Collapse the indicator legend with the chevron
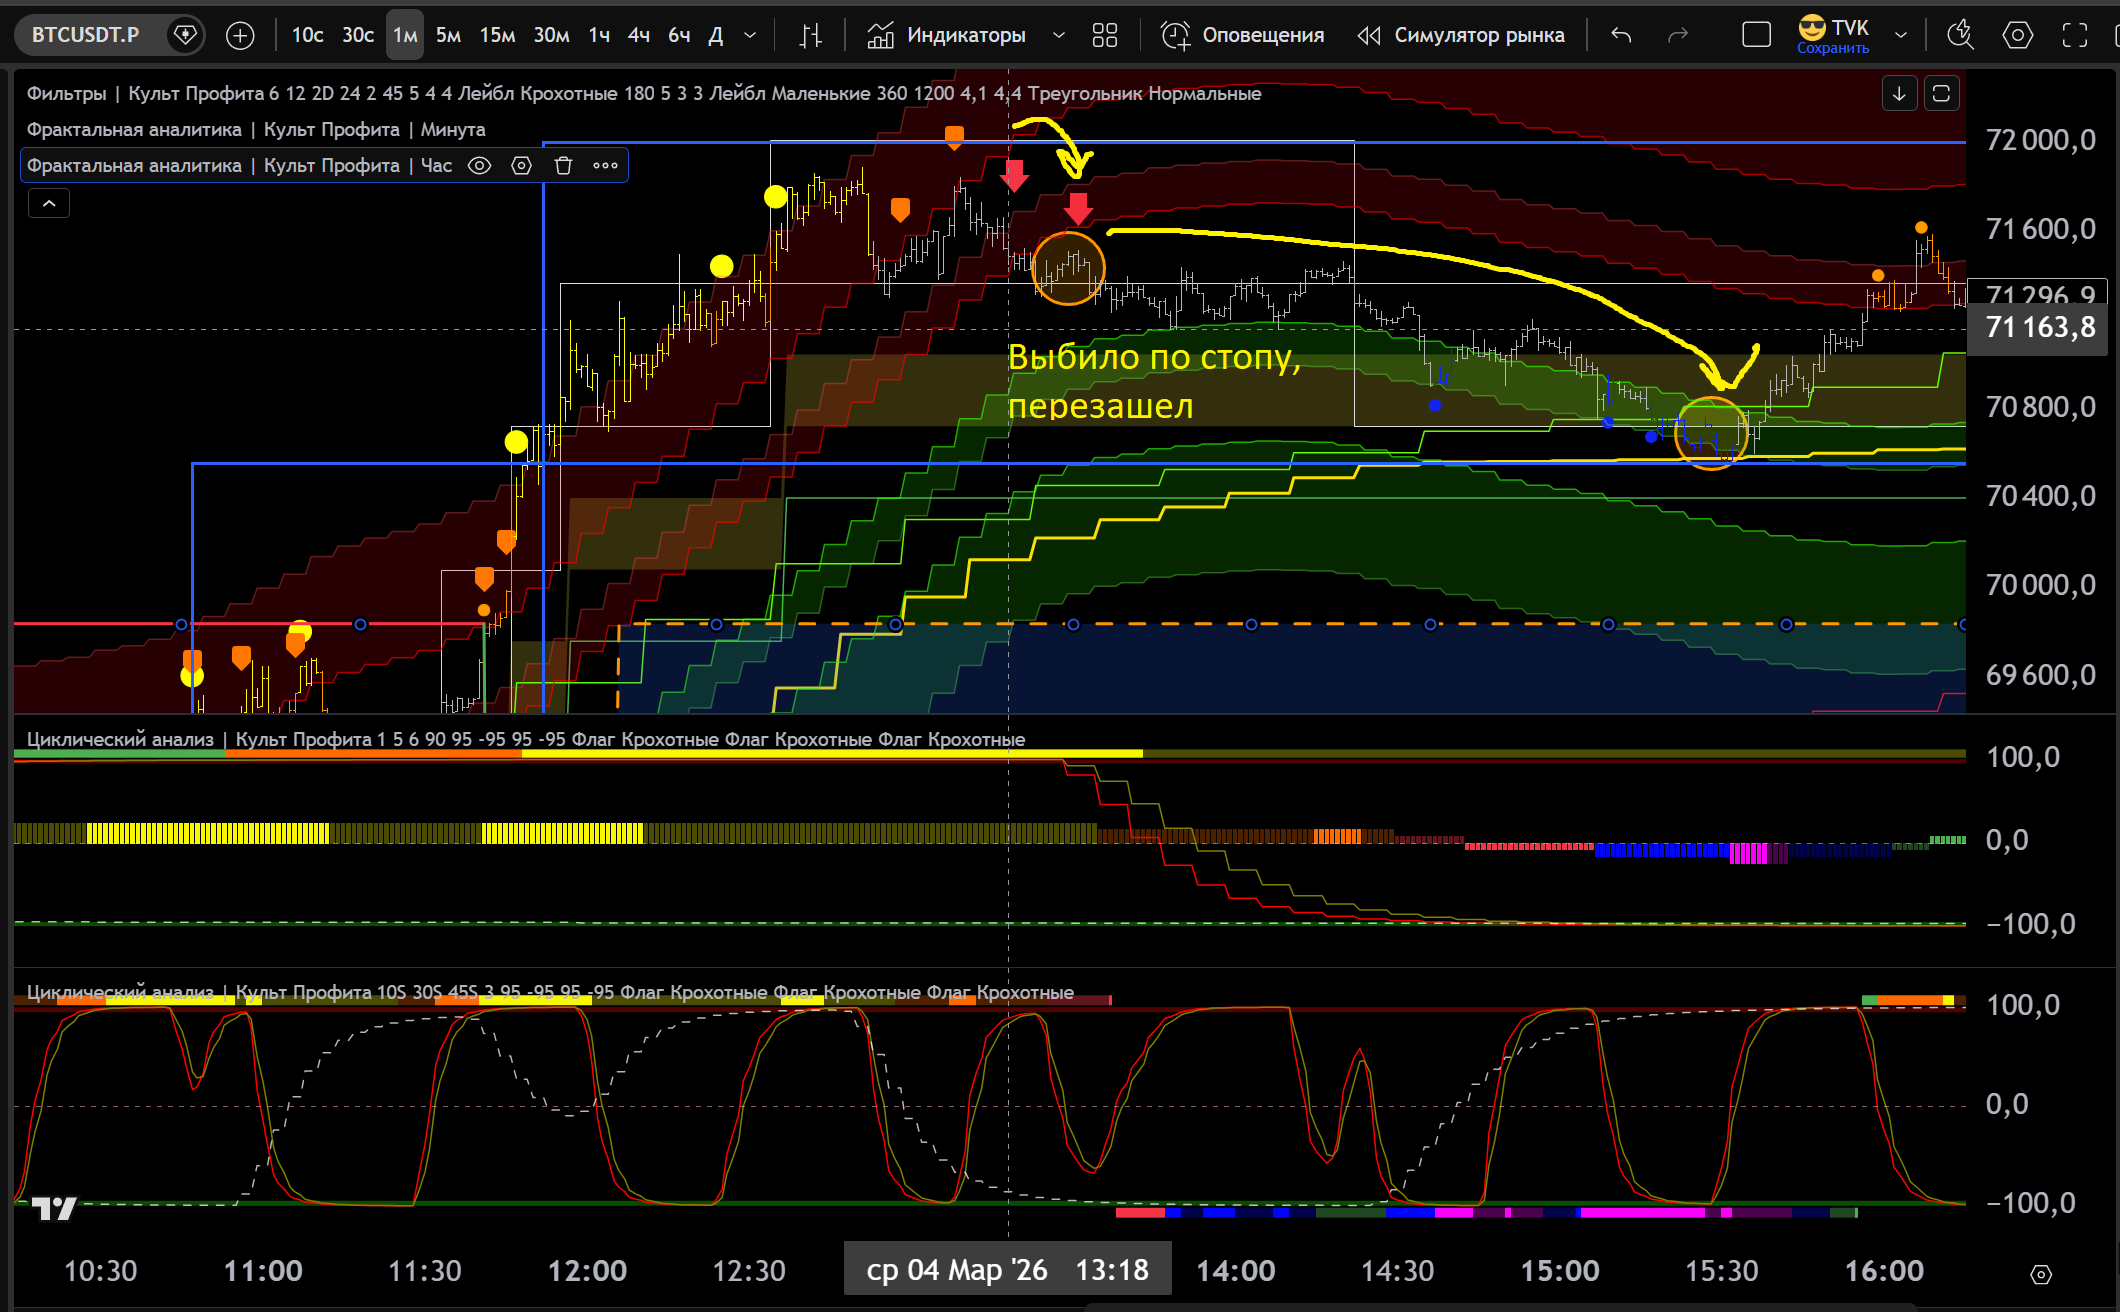 tap(49, 204)
